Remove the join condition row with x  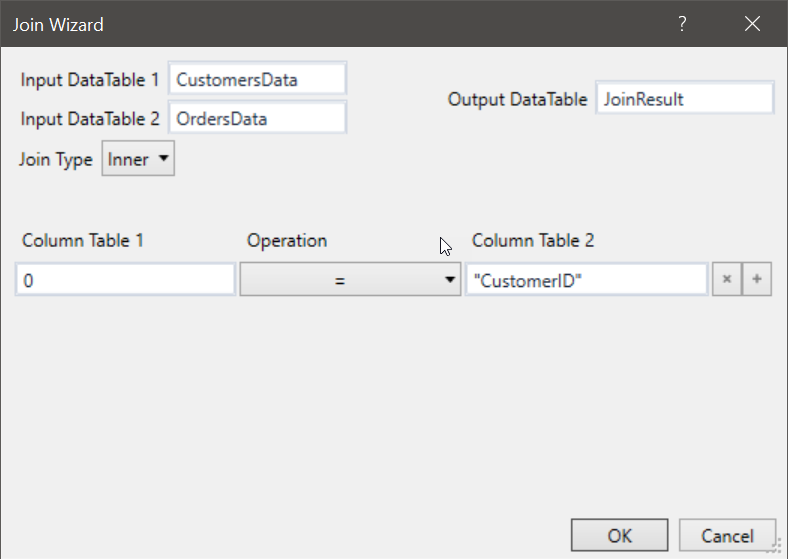(x=725, y=281)
